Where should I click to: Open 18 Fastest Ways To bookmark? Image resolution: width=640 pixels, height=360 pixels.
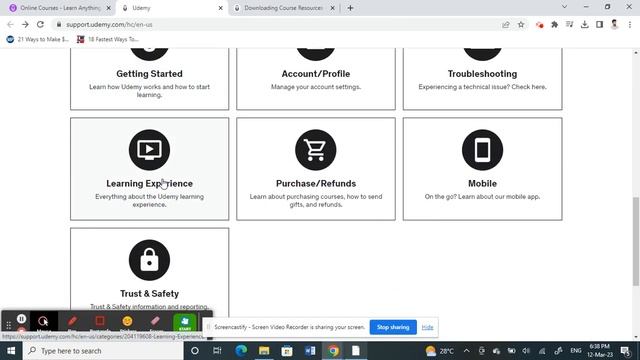pos(108,39)
